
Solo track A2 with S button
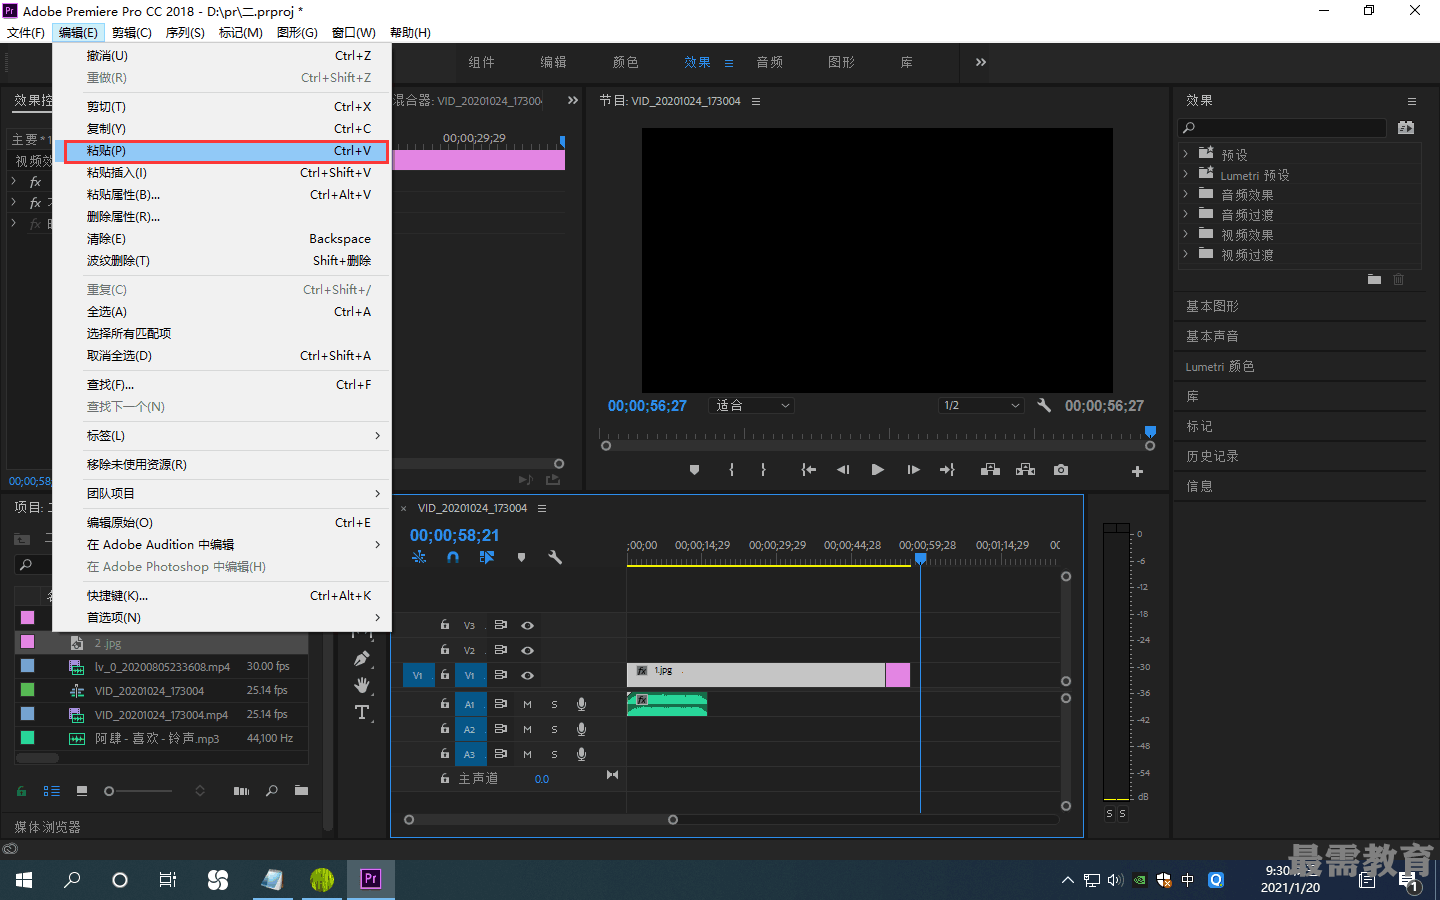(554, 729)
